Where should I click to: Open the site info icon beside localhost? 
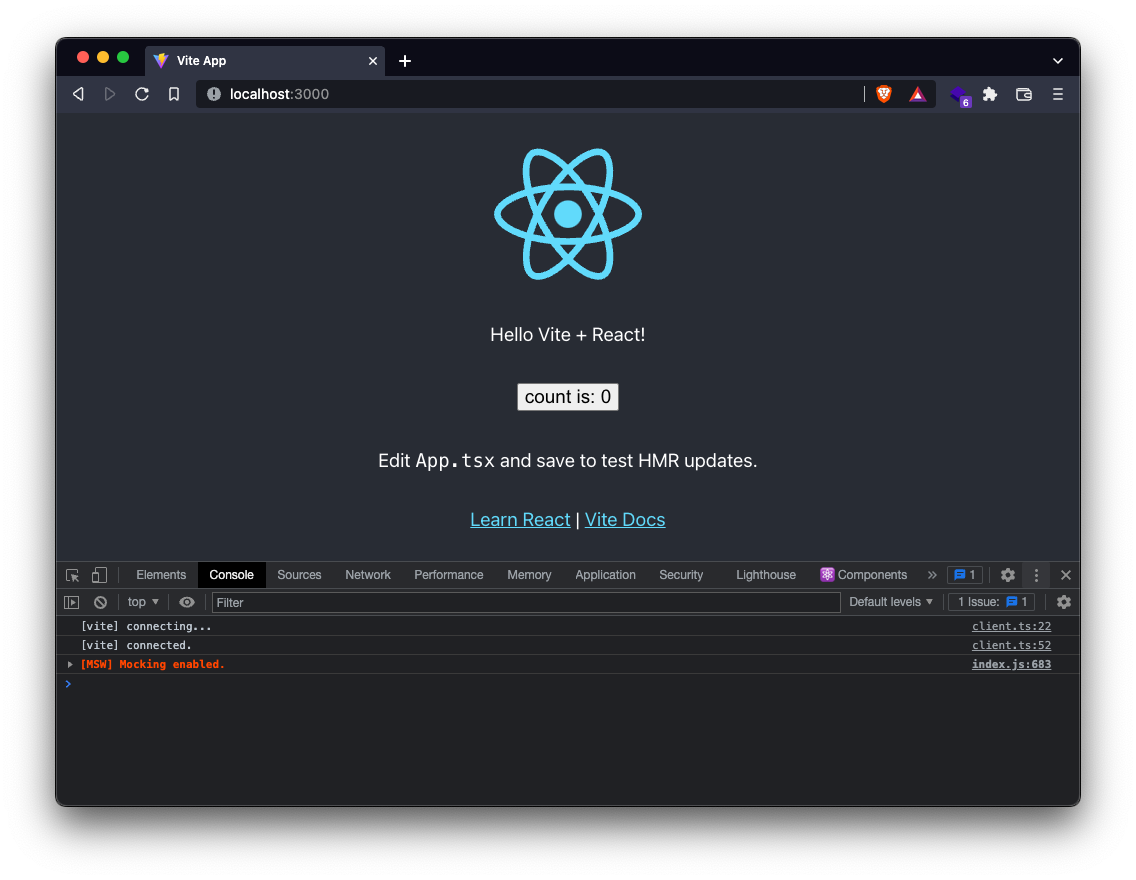(x=214, y=94)
